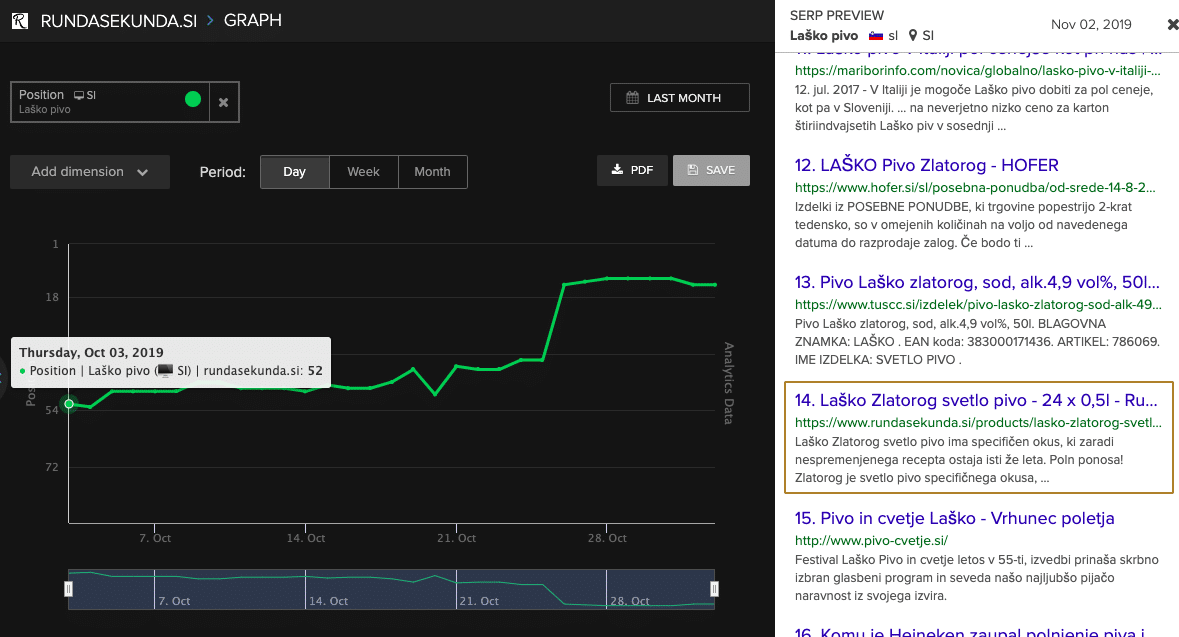Open the Pivo Laško zlatorog sod result
This screenshot has width=1179, height=637.
coord(977,283)
